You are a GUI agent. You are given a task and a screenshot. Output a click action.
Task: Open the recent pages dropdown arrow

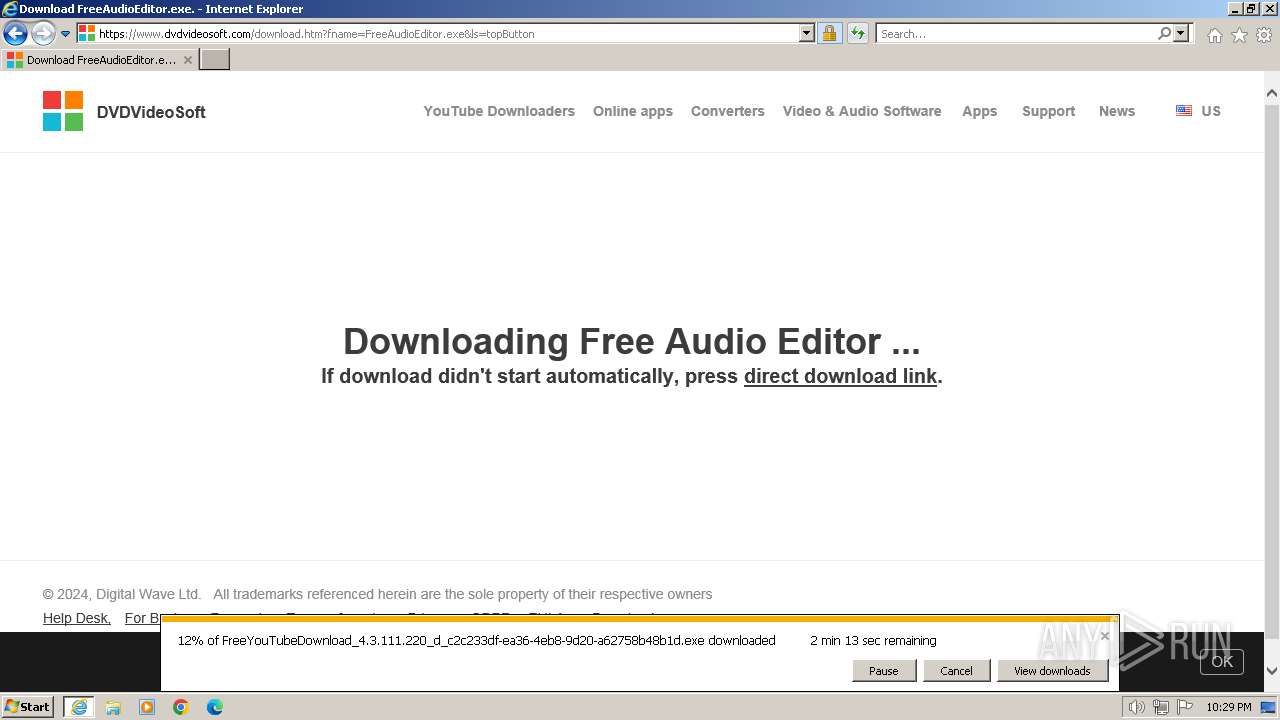coord(66,34)
